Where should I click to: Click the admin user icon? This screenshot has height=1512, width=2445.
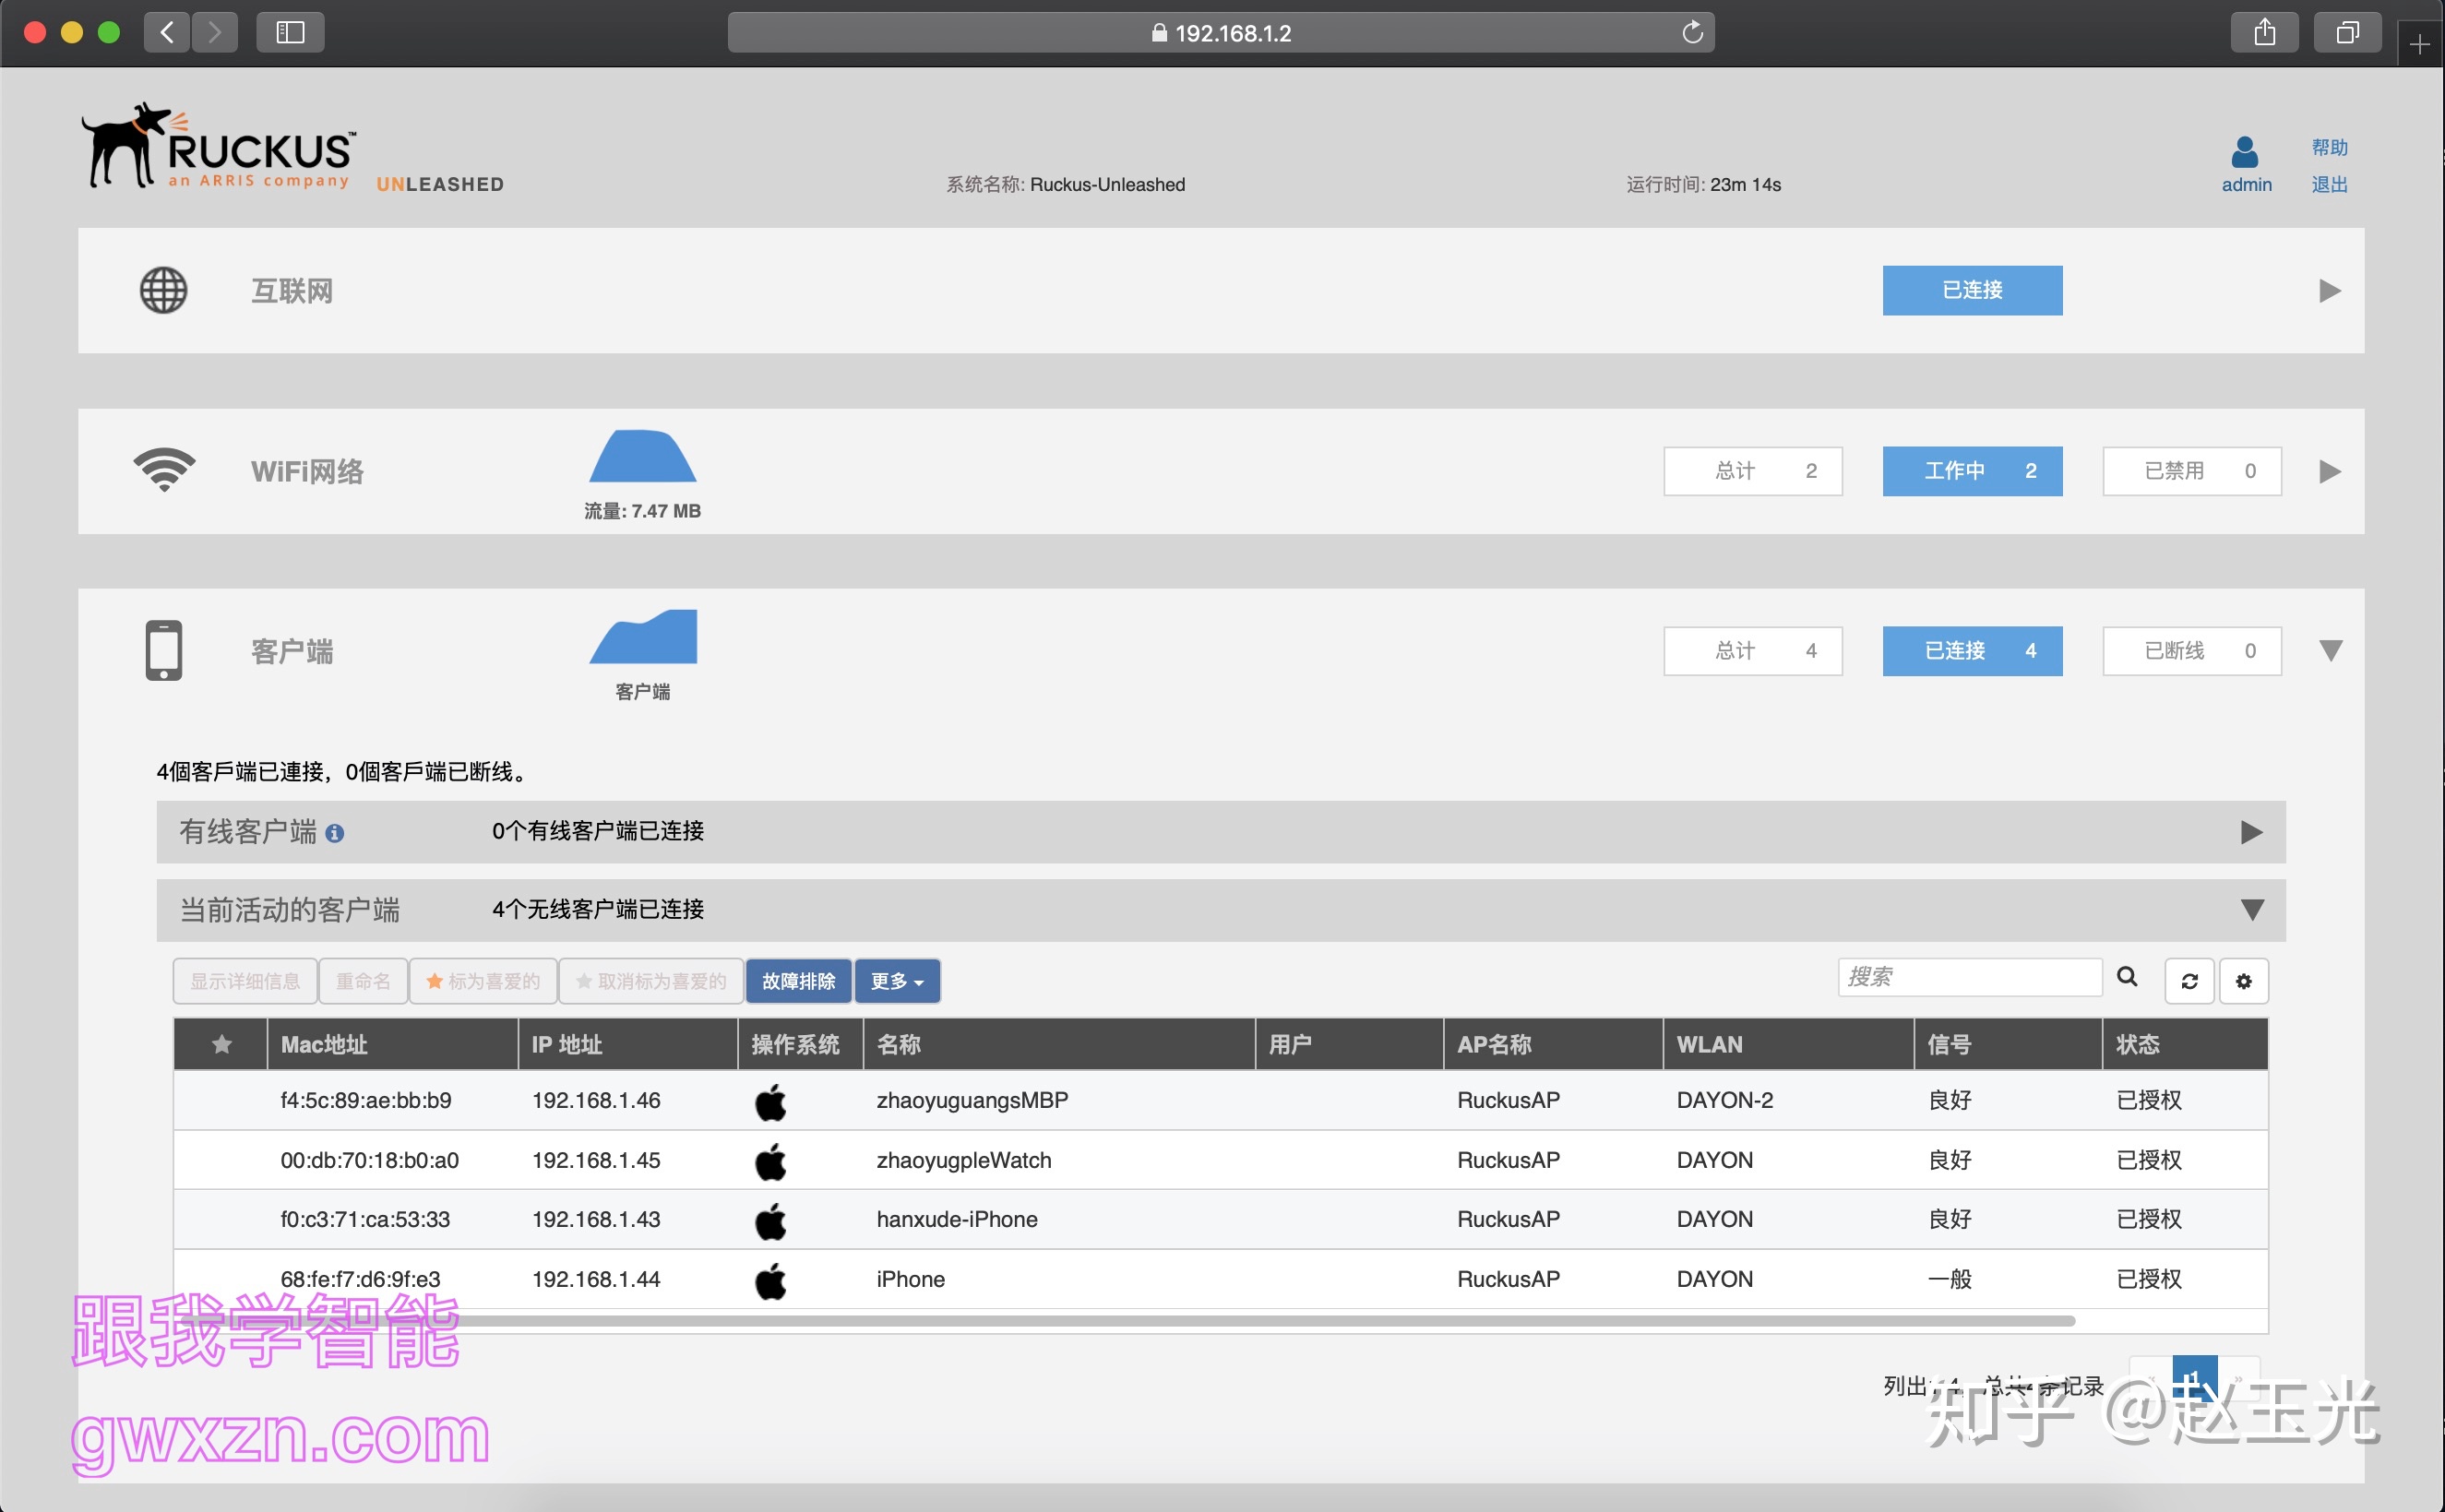2244,152
